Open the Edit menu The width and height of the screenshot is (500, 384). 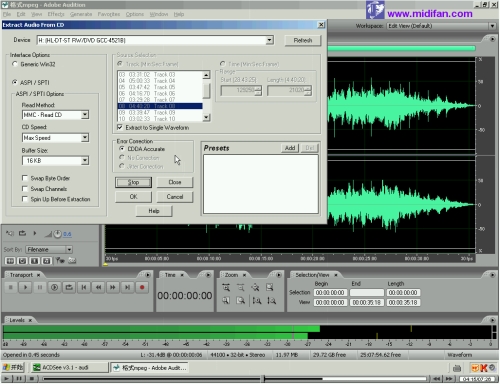pos(21,14)
